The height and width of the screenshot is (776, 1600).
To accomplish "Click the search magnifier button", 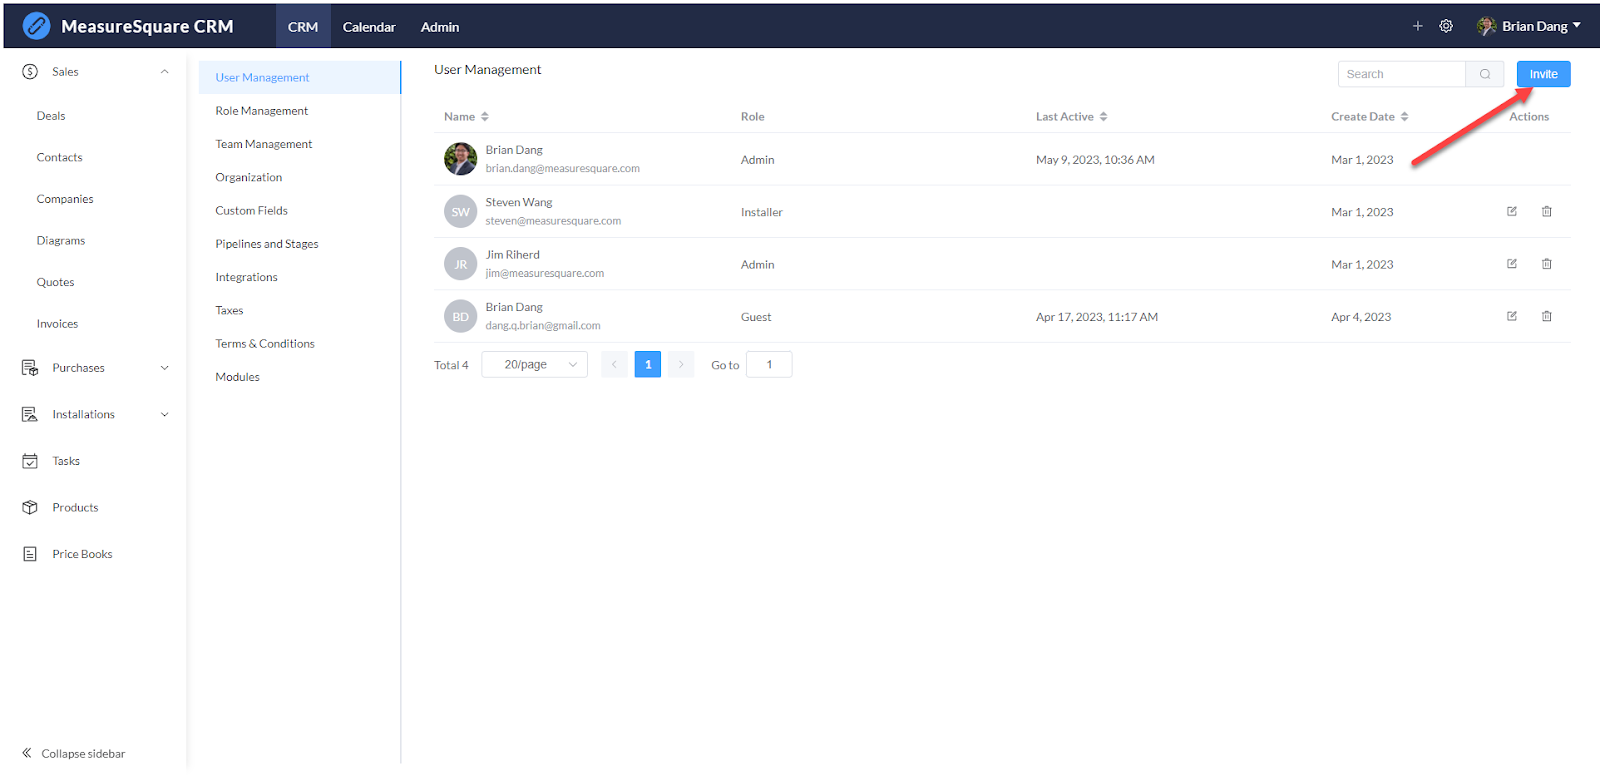I will pos(1485,74).
